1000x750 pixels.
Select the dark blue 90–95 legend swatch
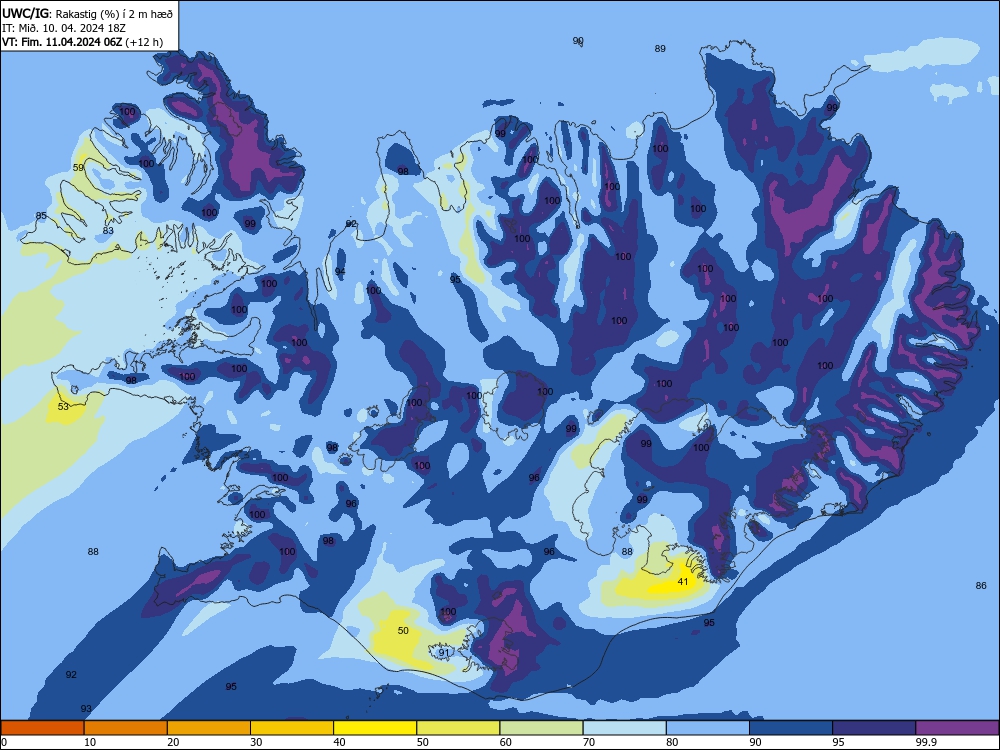tap(791, 728)
